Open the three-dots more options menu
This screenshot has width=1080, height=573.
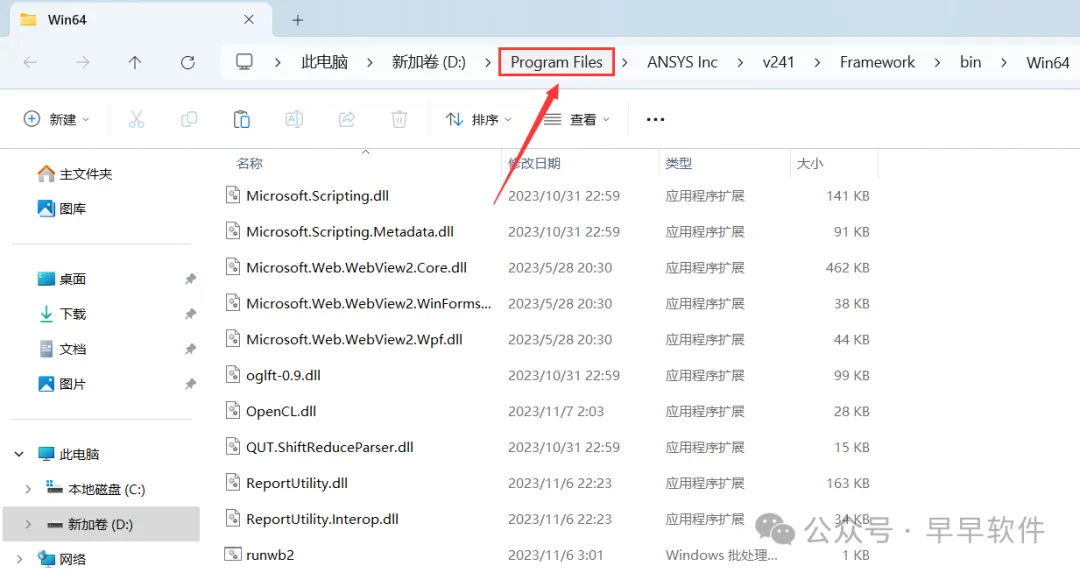(655, 119)
